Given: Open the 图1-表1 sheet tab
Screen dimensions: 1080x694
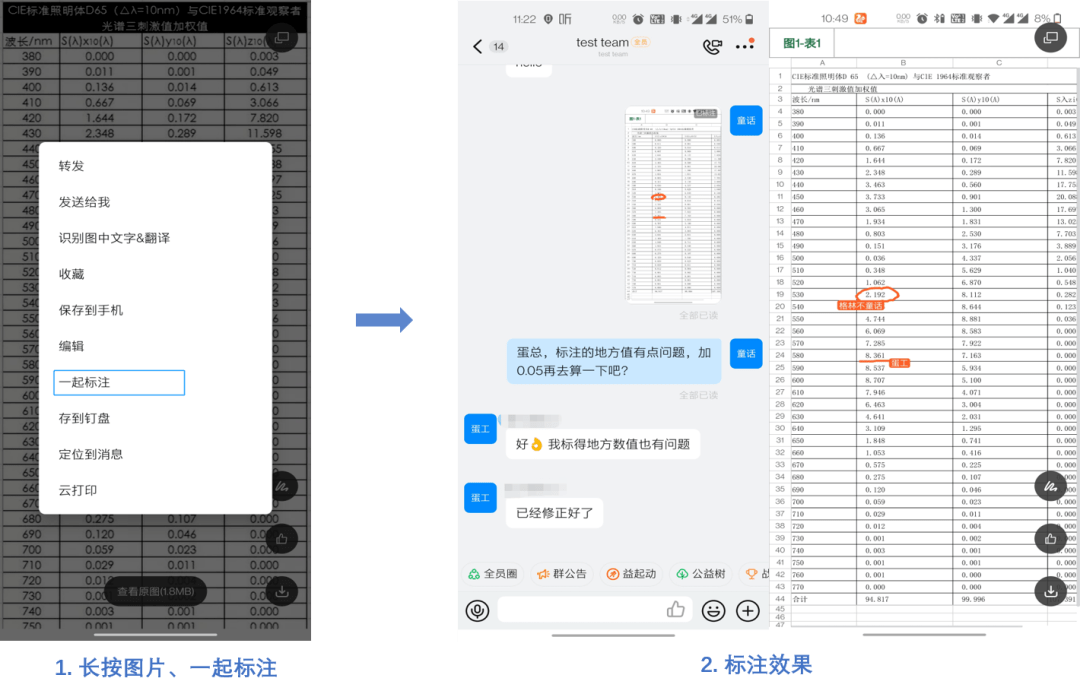Looking at the screenshot, I should click(801, 43).
